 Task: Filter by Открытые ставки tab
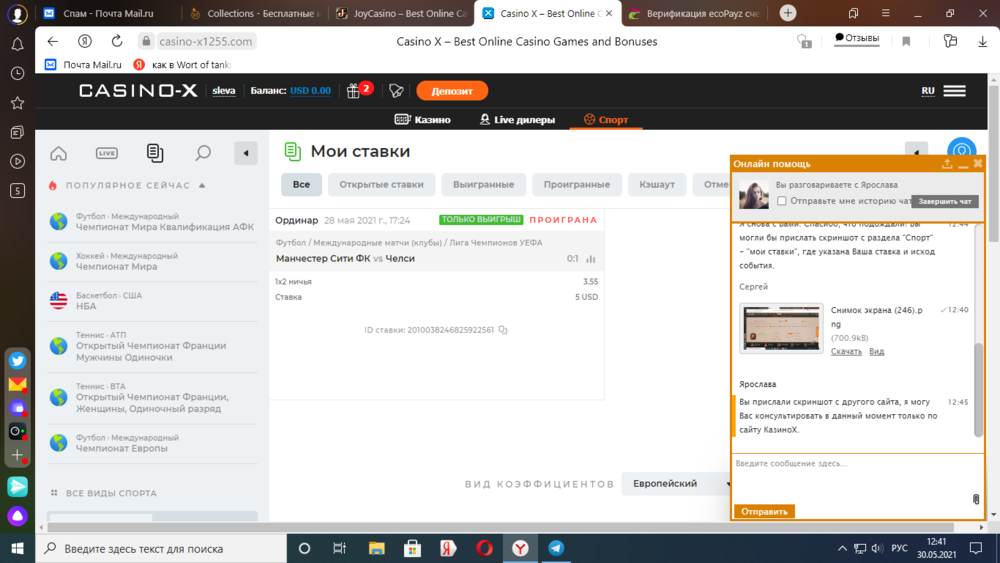pyautogui.click(x=381, y=184)
